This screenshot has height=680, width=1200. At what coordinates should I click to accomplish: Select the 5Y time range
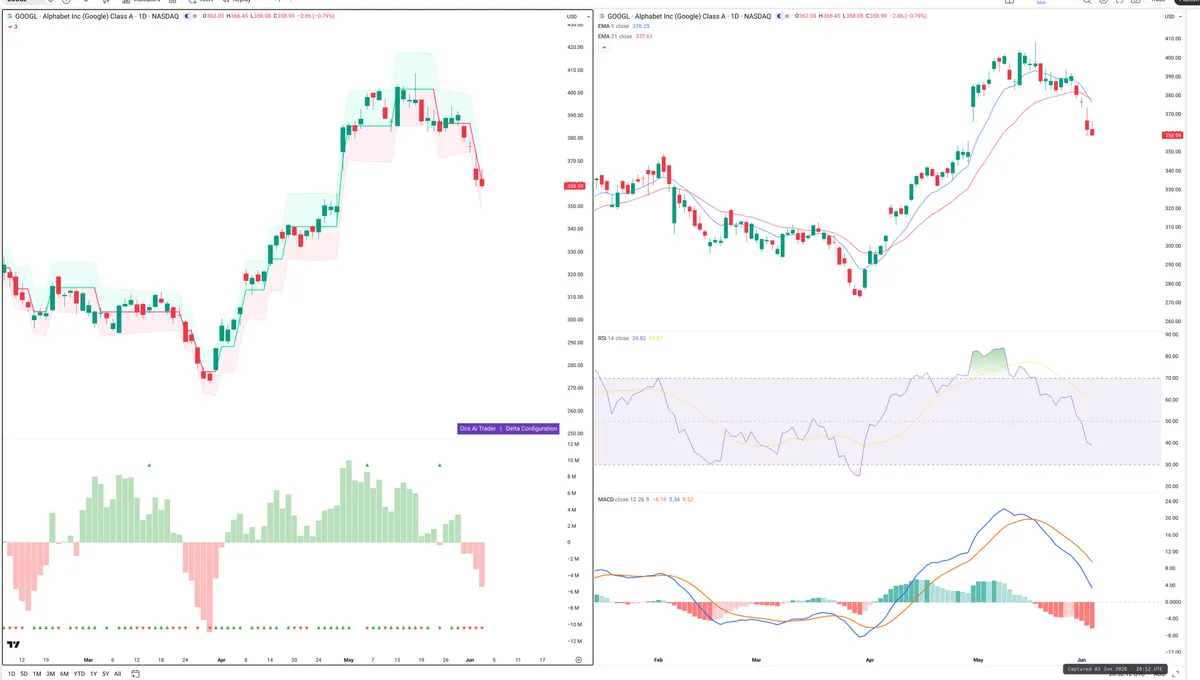click(105, 674)
